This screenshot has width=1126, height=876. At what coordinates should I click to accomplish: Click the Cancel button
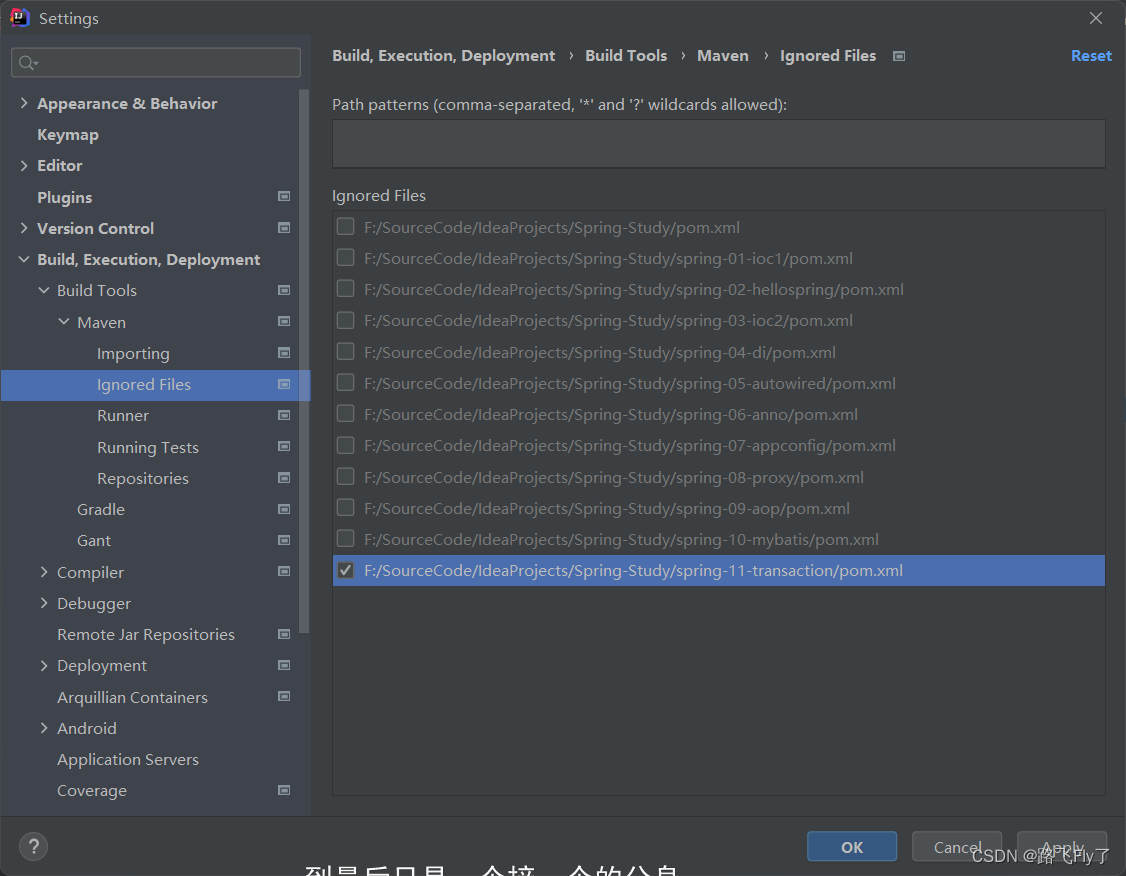click(x=957, y=847)
